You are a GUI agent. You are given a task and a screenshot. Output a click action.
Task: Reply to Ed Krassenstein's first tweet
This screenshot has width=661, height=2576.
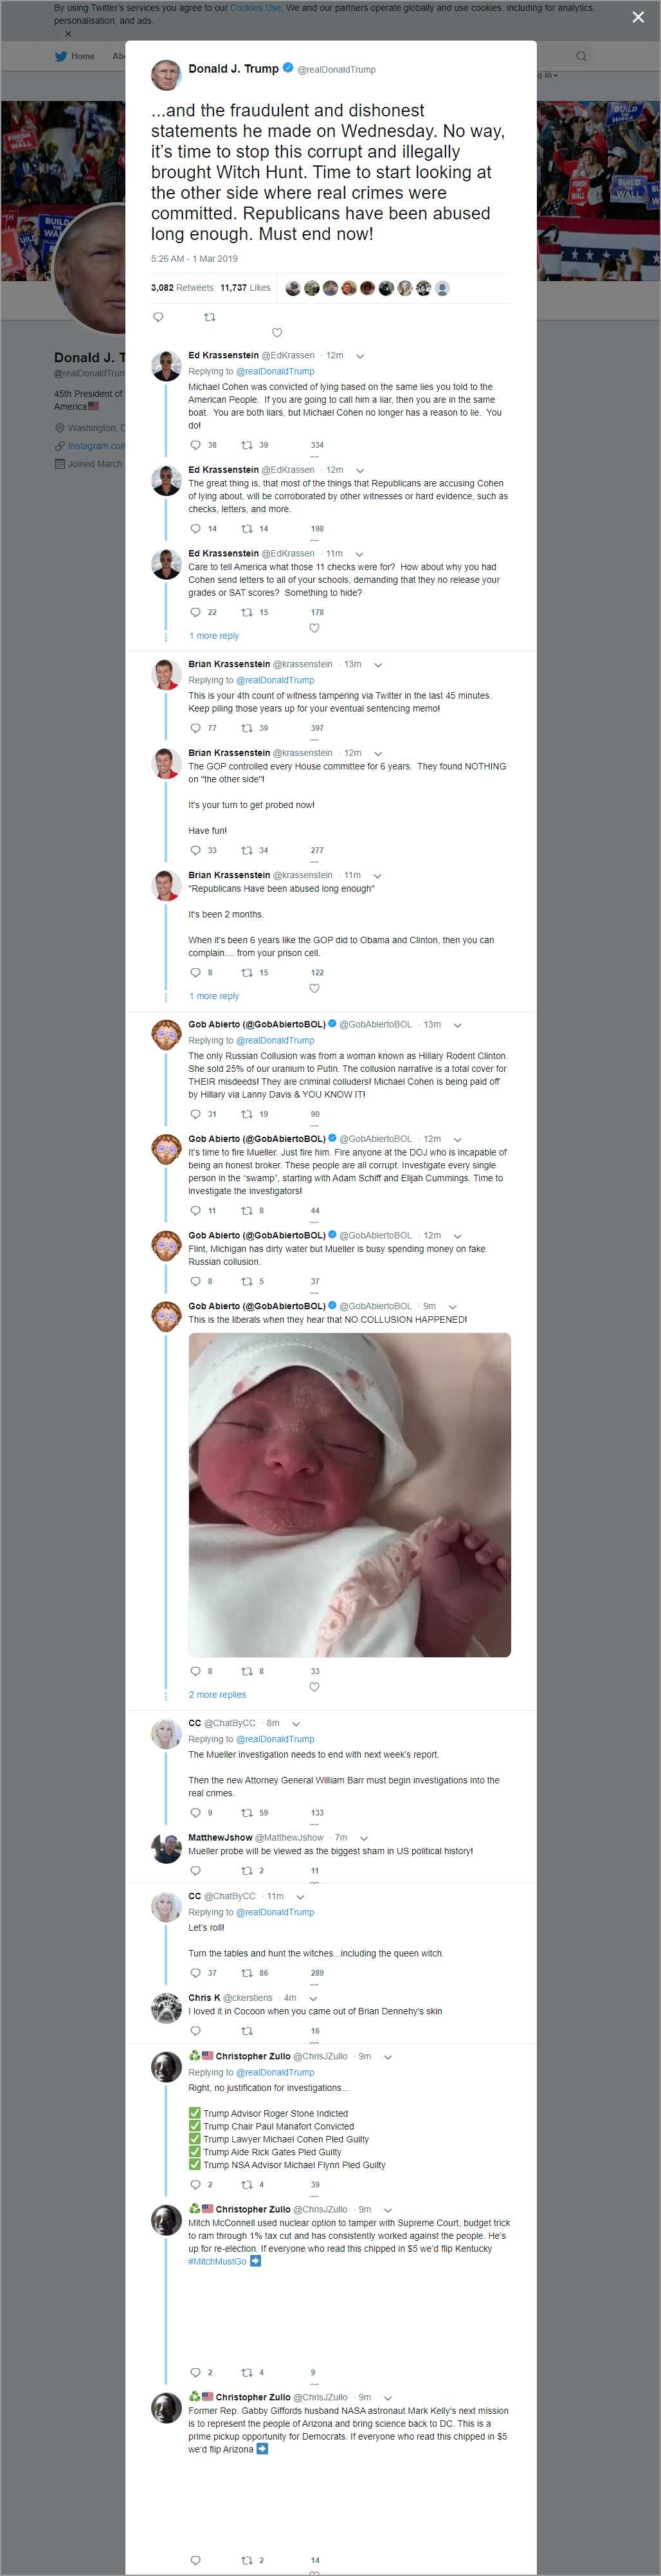(x=195, y=445)
